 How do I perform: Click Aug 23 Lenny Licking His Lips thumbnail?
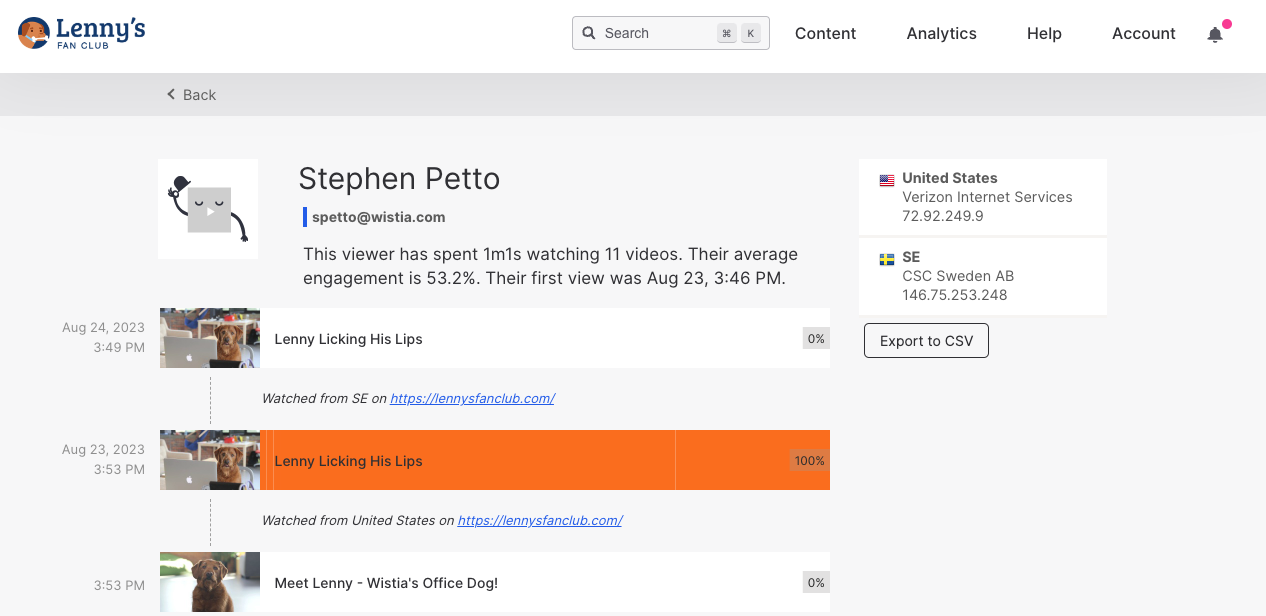[x=210, y=460]
